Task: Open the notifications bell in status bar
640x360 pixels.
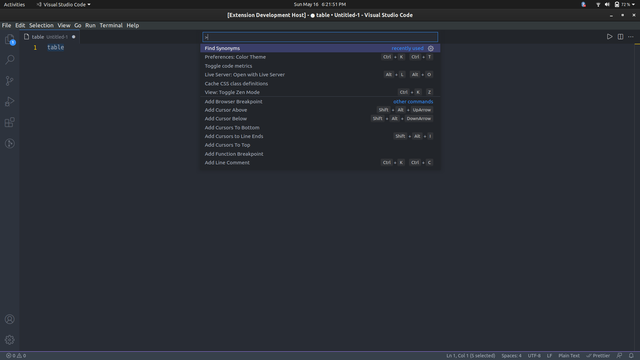Action: pyautogui.click(x=631, y=356)
